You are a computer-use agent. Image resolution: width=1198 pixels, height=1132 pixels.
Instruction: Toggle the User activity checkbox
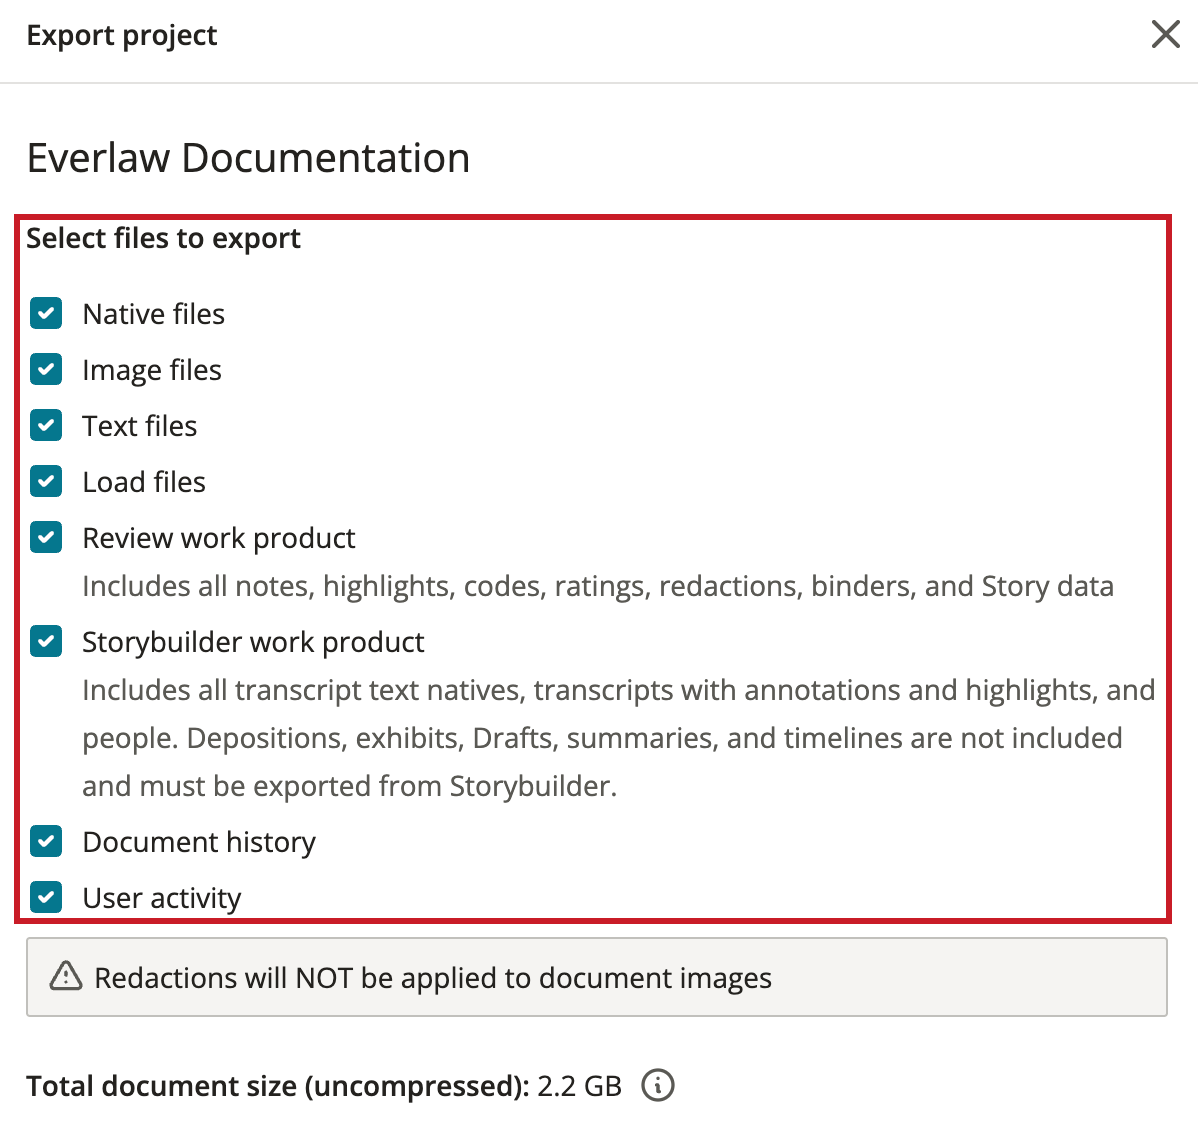pyautogui.click(x=46, y=898)
